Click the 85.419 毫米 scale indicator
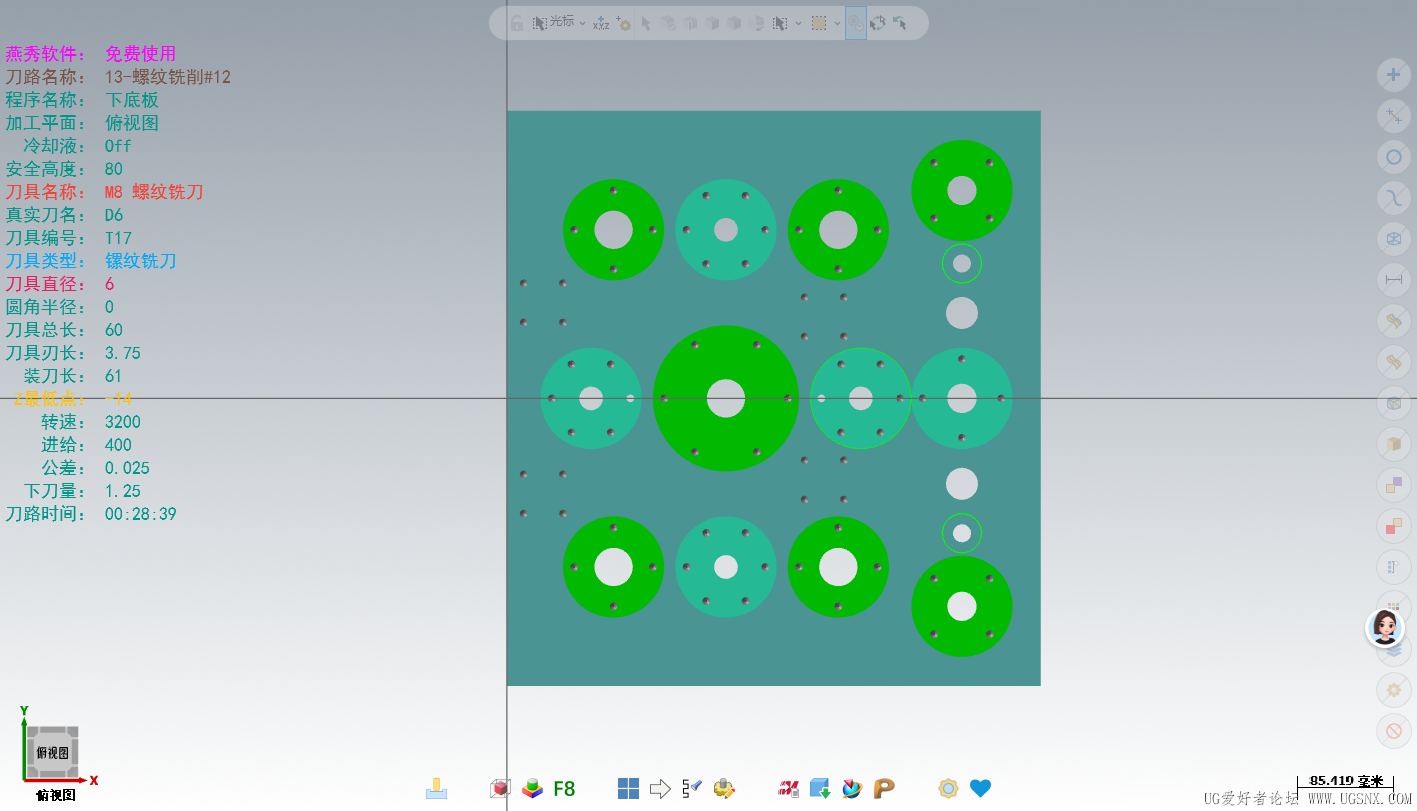Image resolution: width=1417 pixels, height=811 pixels. point(1346,781)
